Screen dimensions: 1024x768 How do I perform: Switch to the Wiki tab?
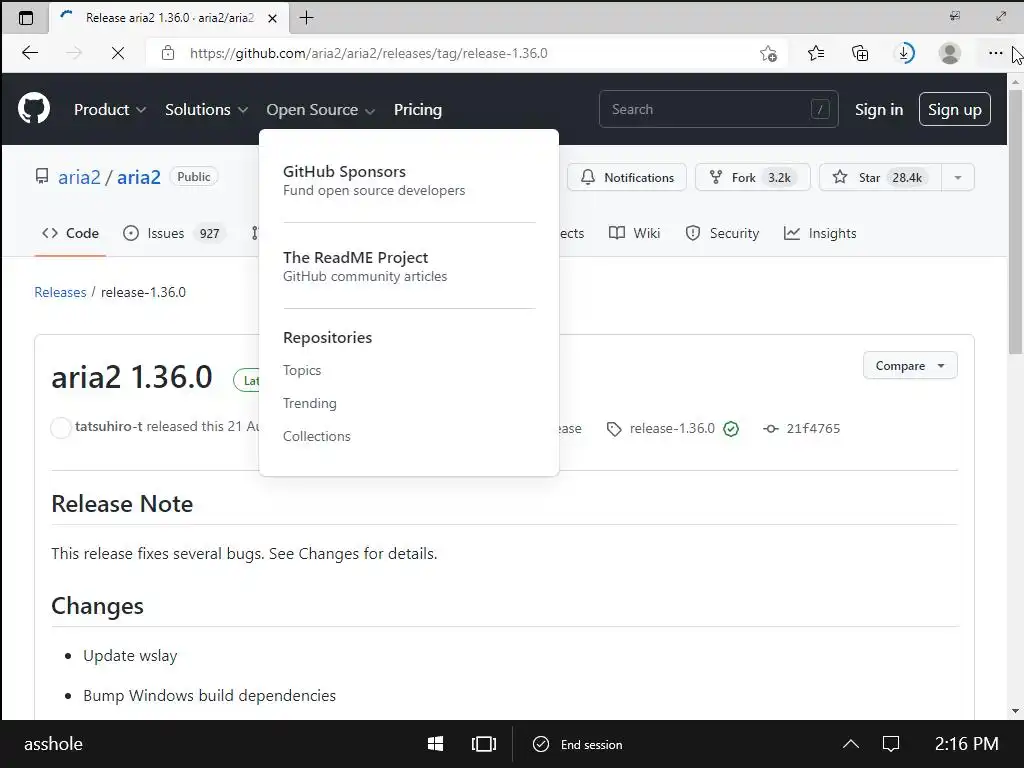point(634,233)
